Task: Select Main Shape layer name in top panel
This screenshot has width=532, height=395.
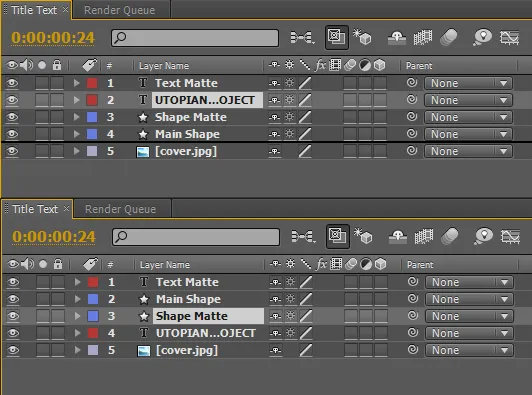Action: click(187, 134)
